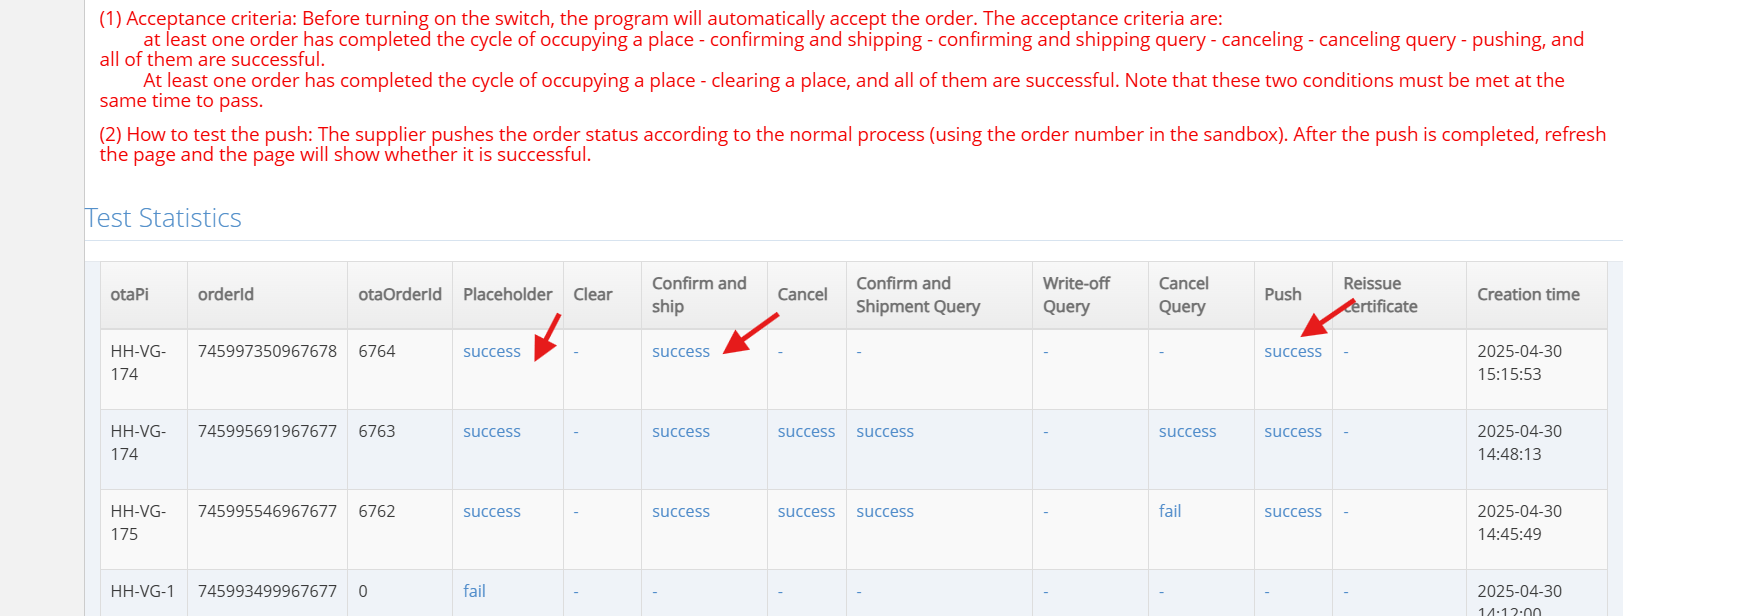Click the otaPi column header

pyautogui.click(x=130, y=295)
